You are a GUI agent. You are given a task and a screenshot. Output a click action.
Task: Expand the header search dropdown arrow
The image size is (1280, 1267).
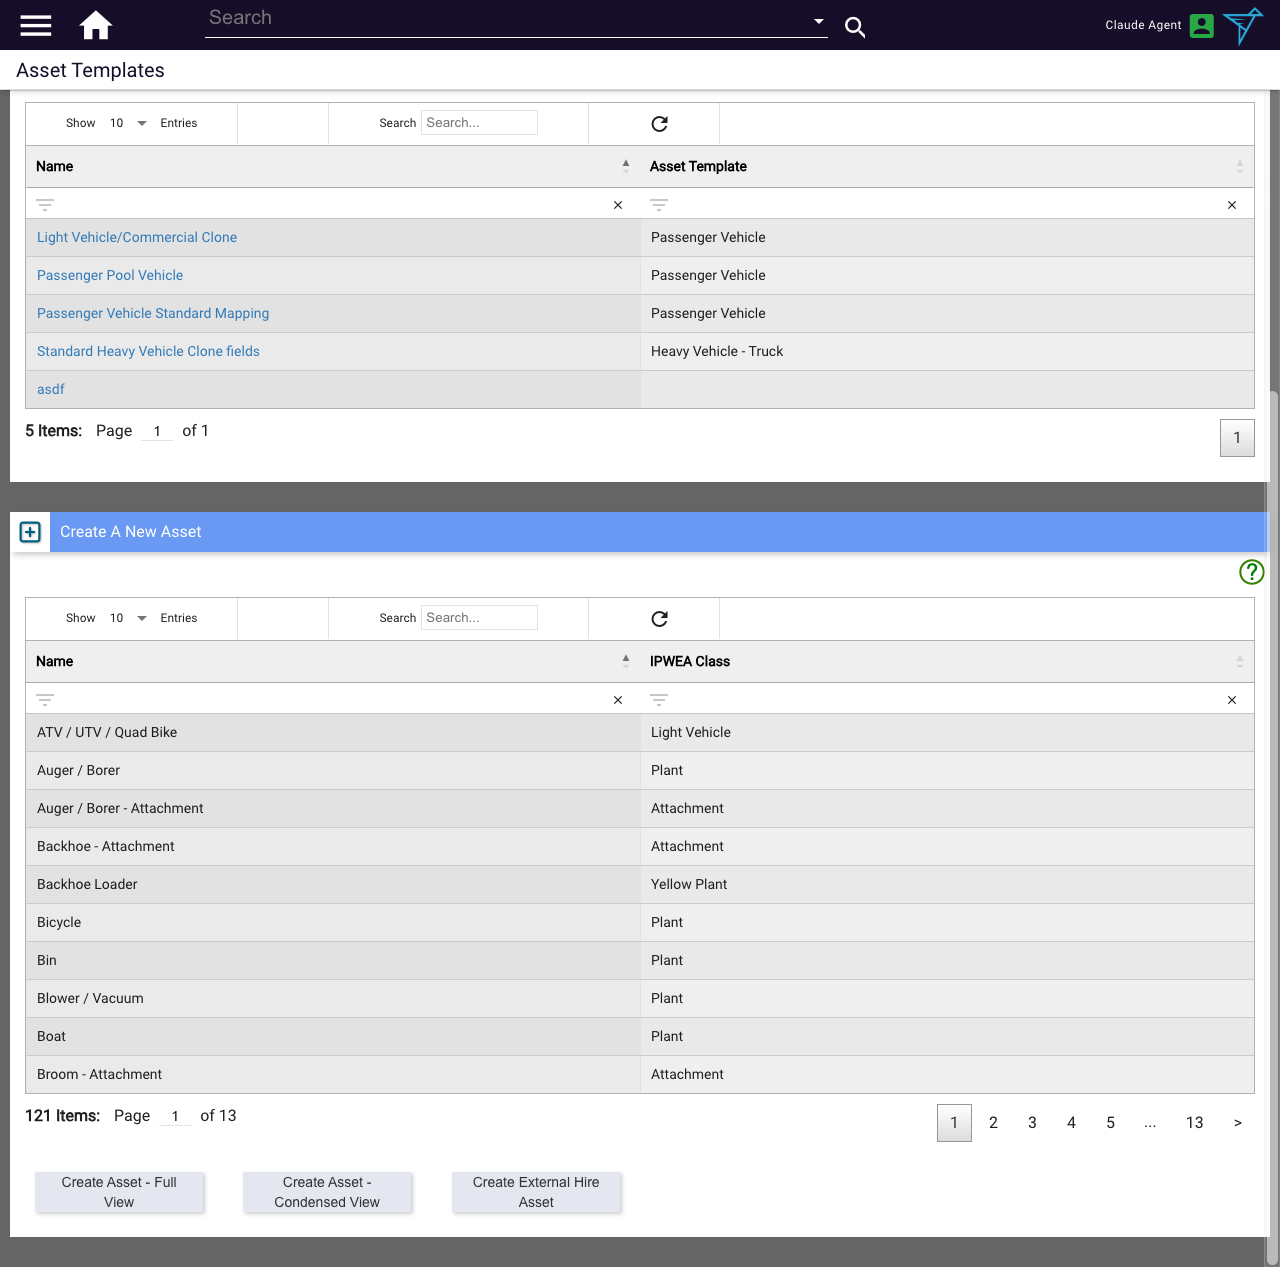point(819,21)
